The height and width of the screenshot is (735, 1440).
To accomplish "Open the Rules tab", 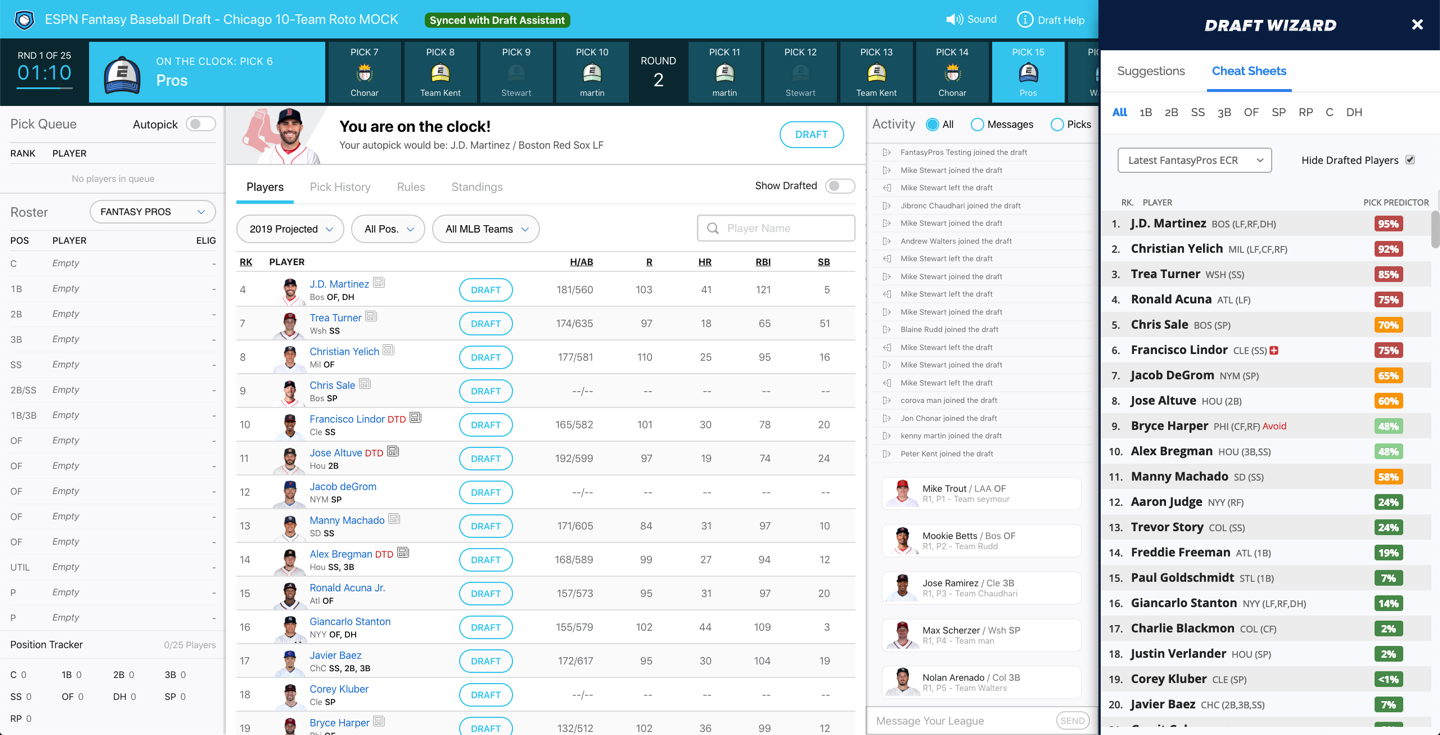I will [411, 187].
